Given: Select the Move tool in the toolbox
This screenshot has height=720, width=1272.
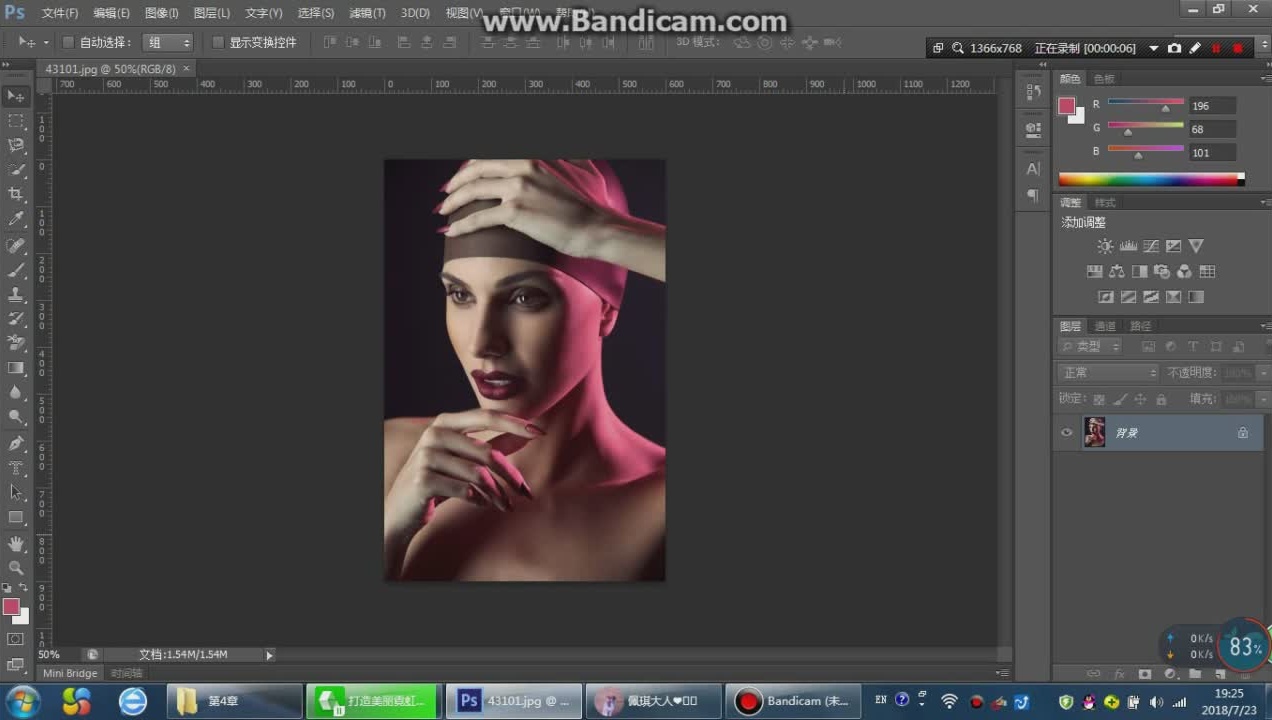Looking at the screenshot, I should click(x=16, y=96).
